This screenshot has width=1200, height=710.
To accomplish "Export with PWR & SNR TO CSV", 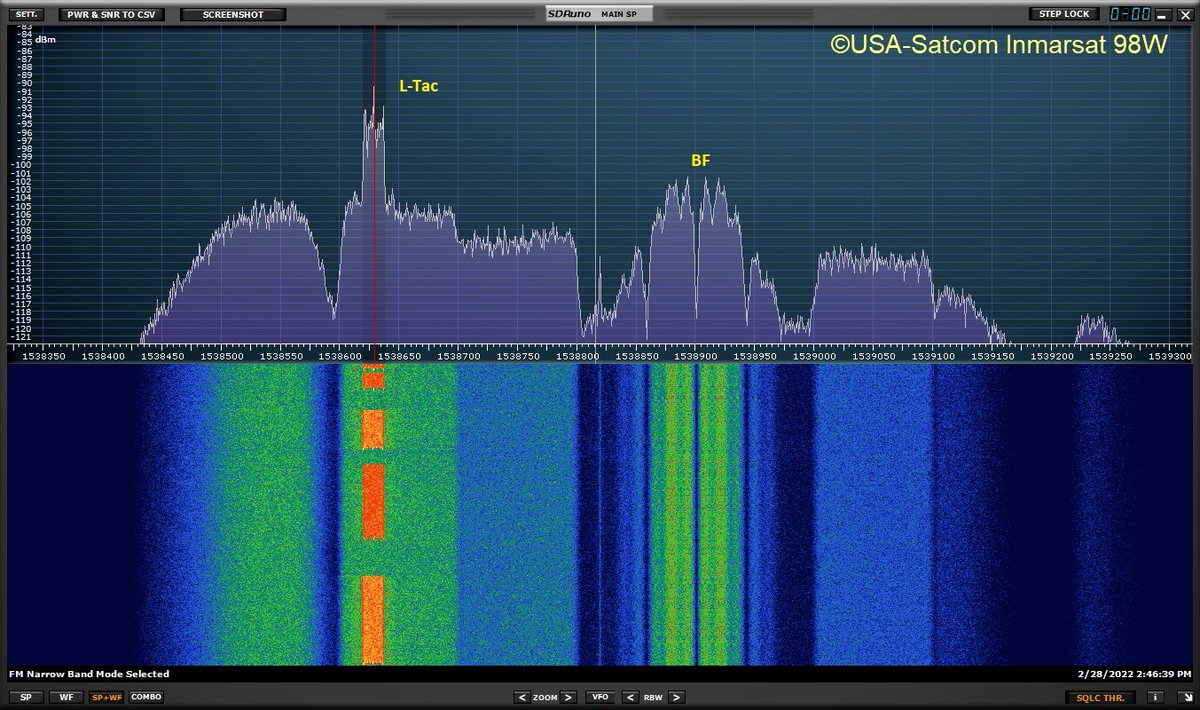I will [x=111, y=15].
